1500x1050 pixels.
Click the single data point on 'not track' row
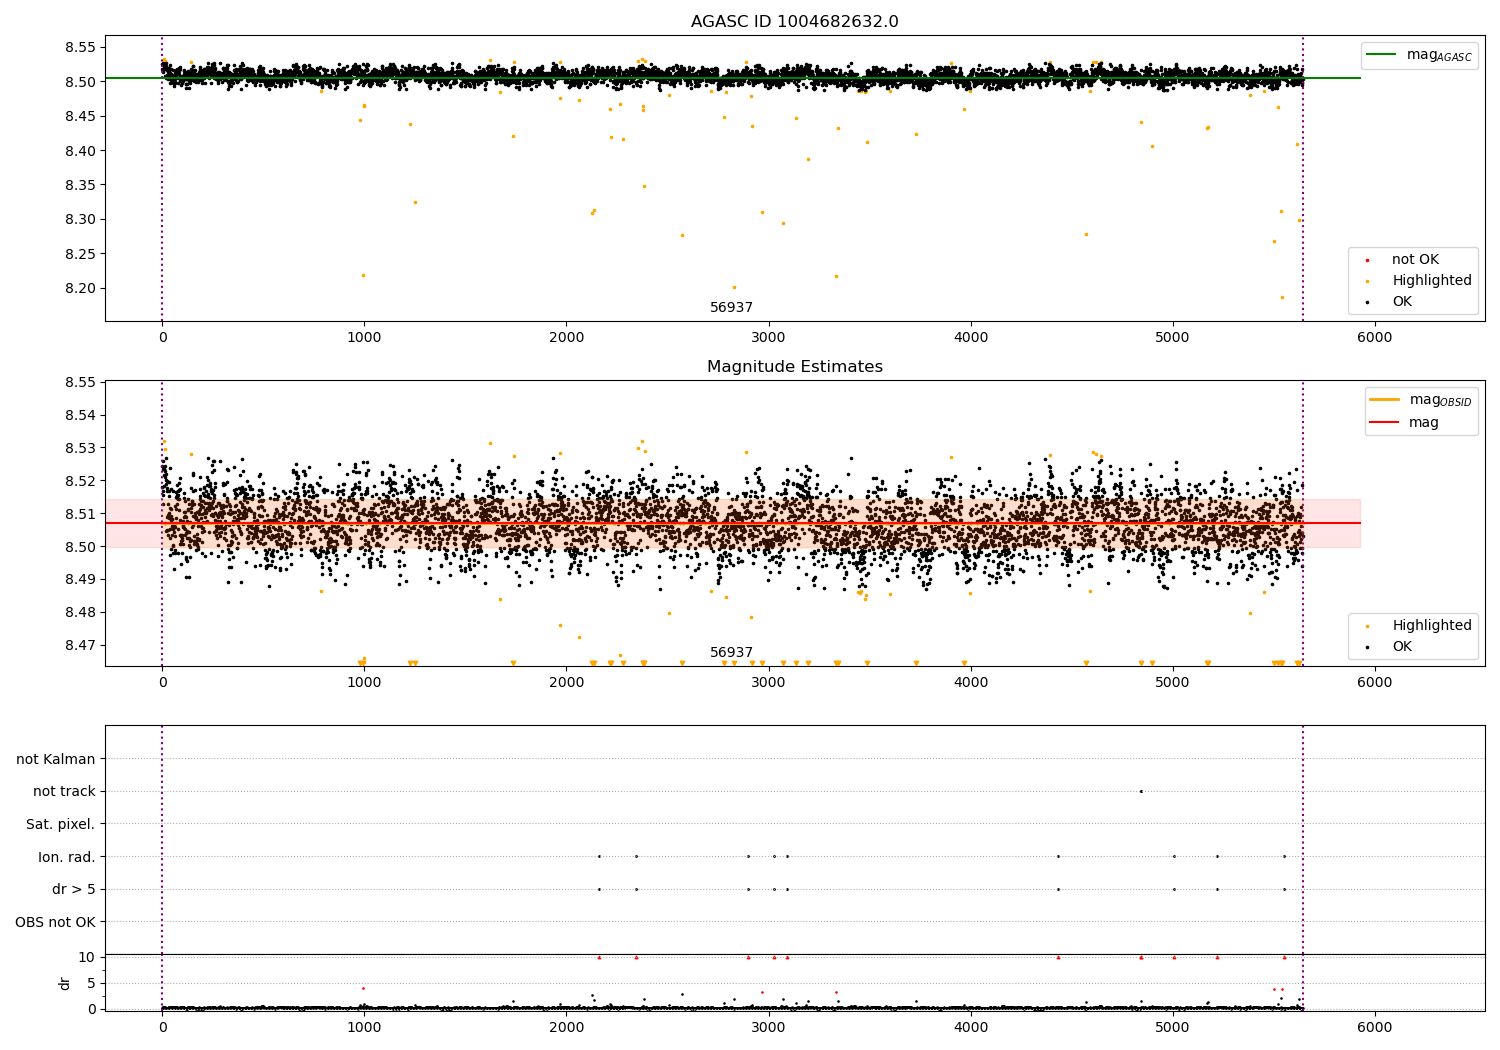(x=1141, y=792)
